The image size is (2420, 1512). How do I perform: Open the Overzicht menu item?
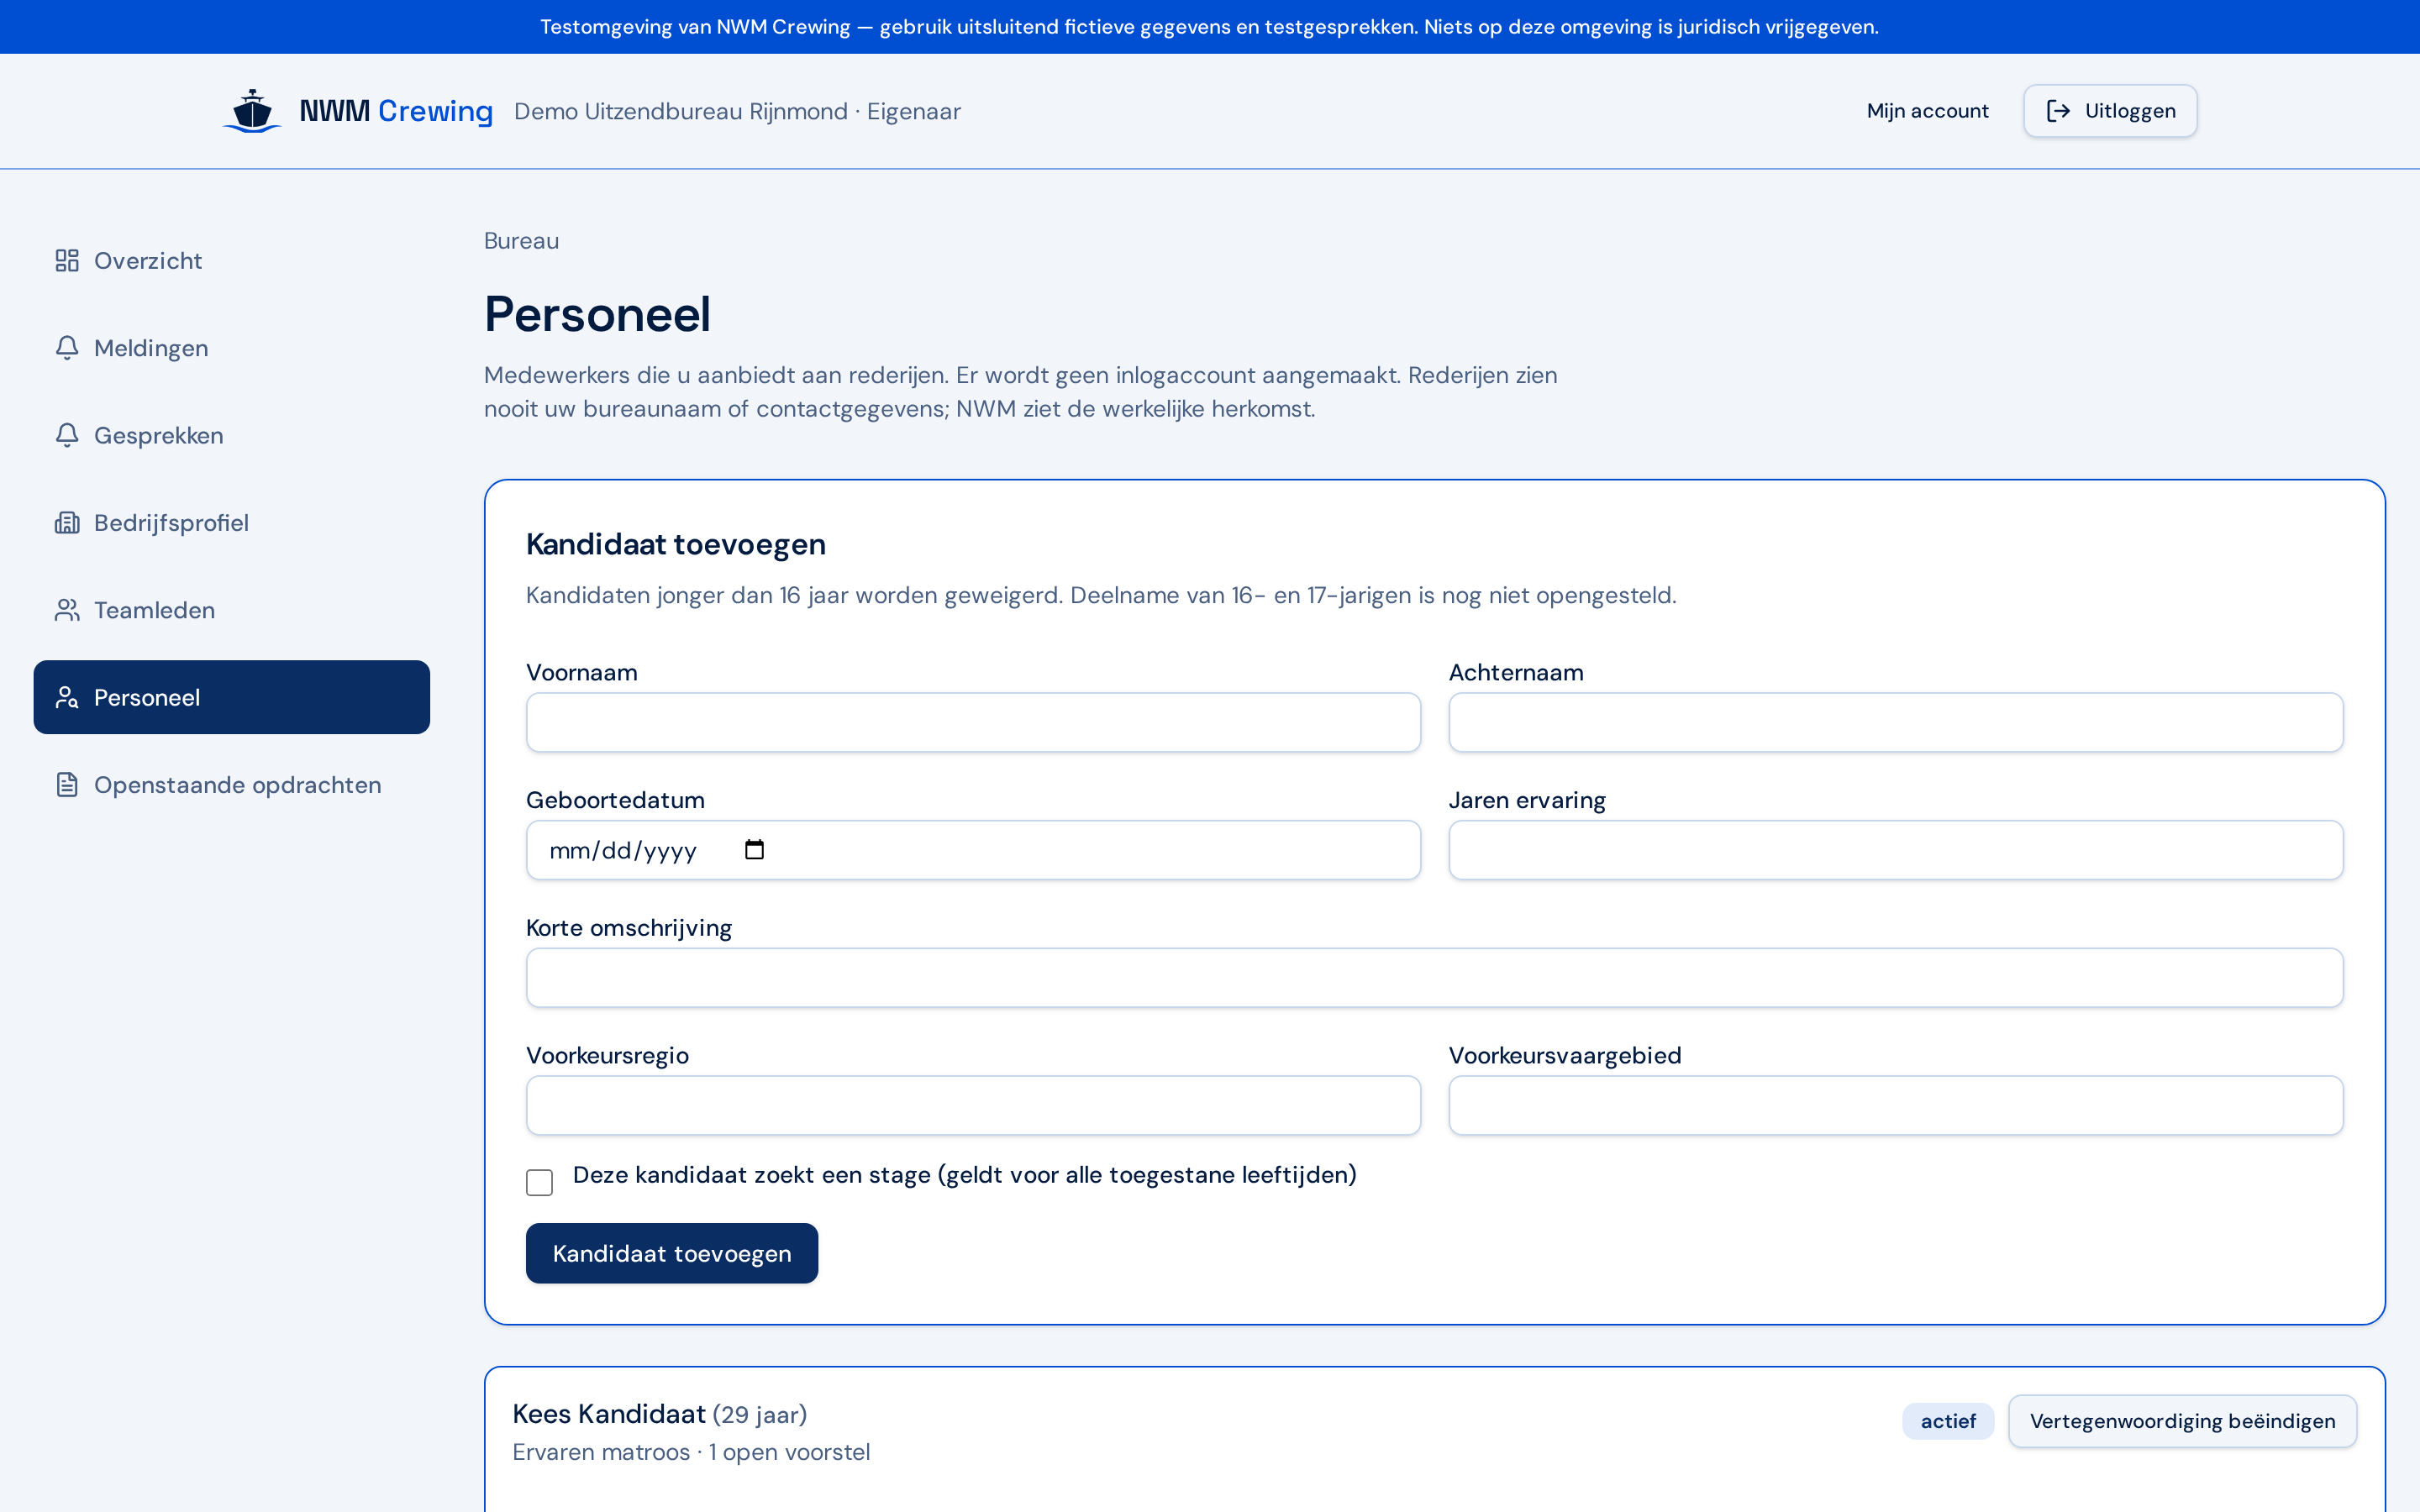pyautogui.click(x=232, y=261)
